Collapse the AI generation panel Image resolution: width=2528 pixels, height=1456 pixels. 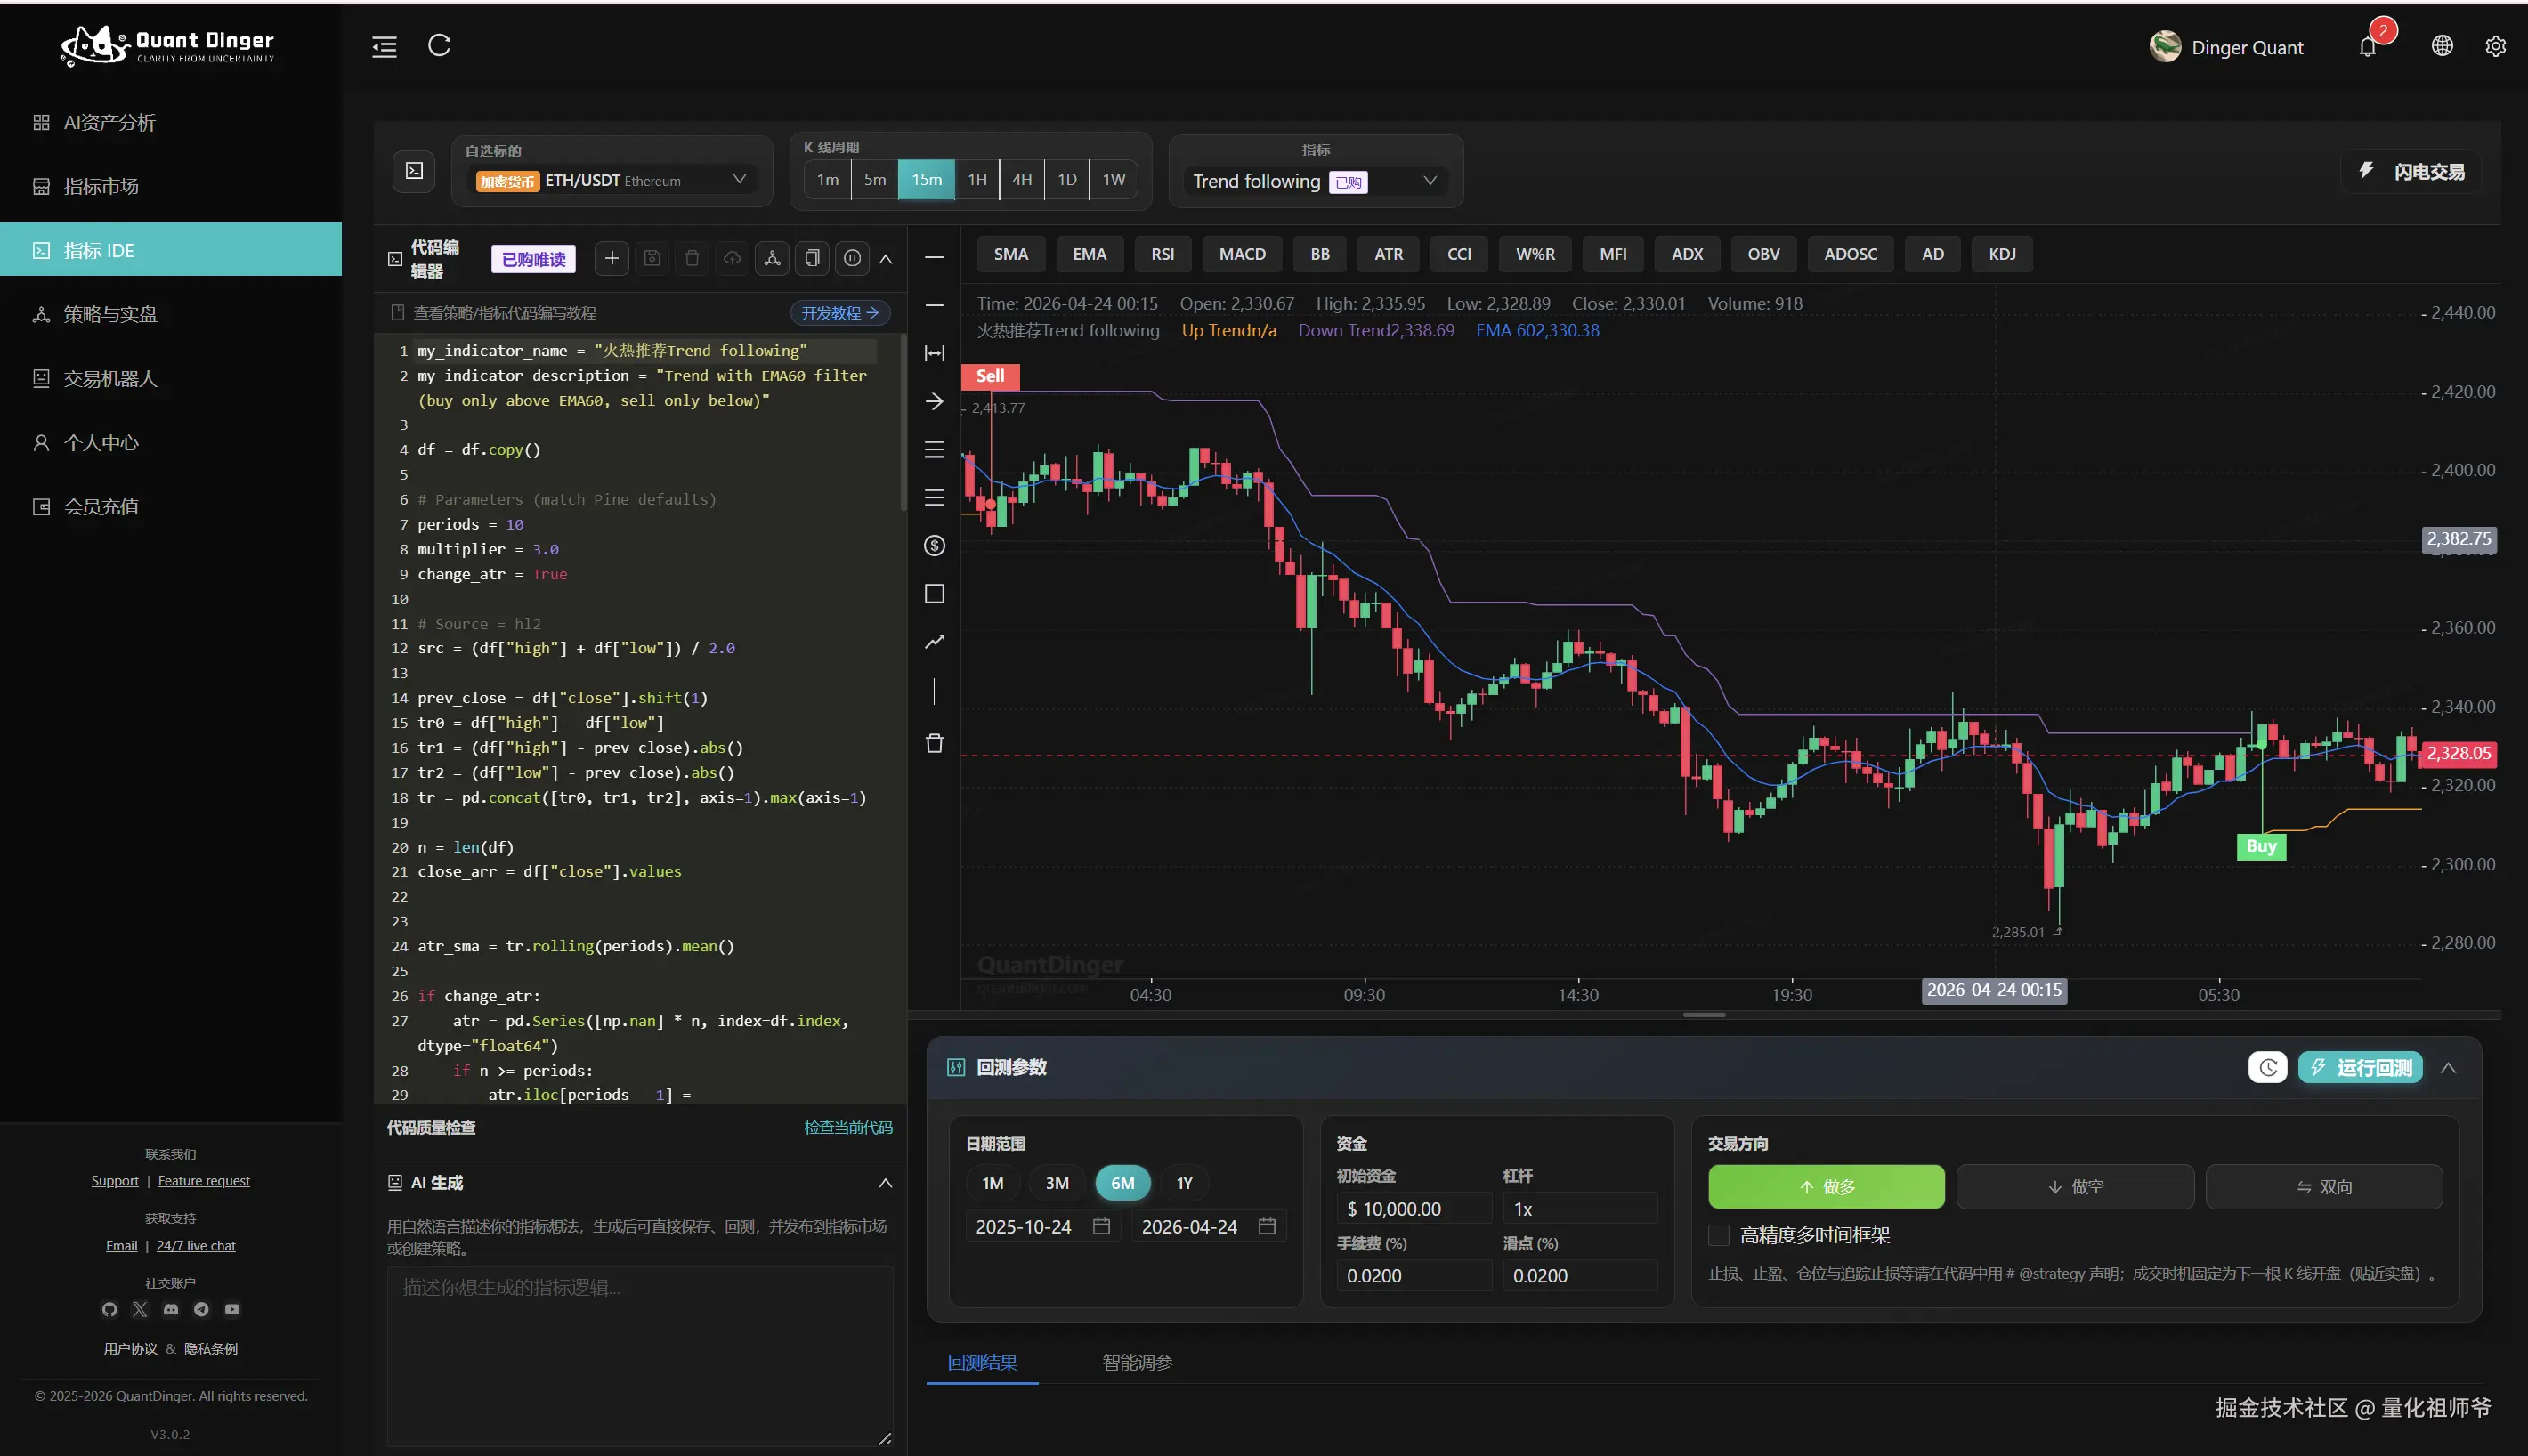[x=885, y=1183]
